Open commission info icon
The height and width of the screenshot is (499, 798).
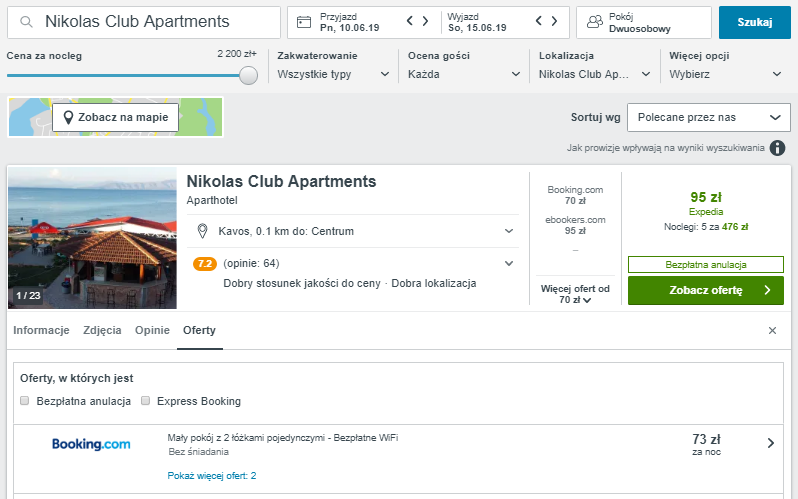pos(777,148)
